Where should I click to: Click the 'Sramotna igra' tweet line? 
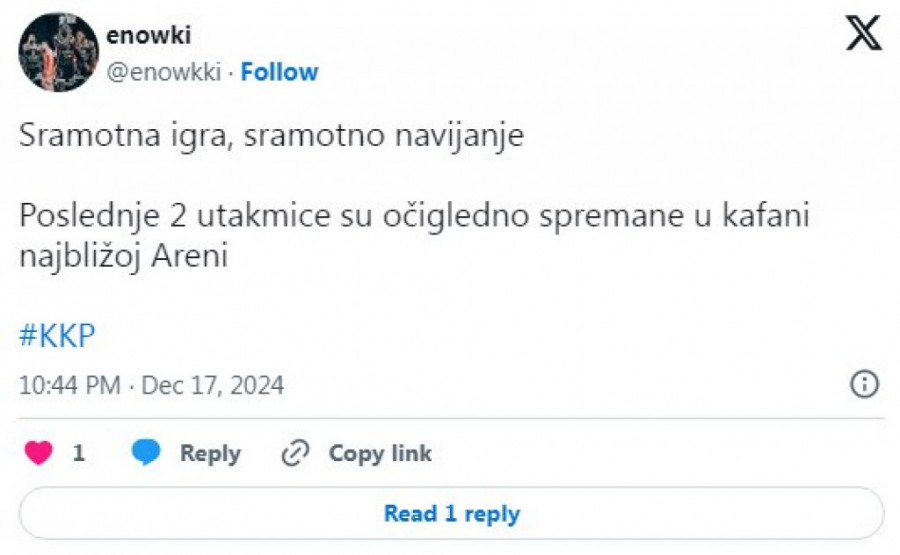click(271, 137)
